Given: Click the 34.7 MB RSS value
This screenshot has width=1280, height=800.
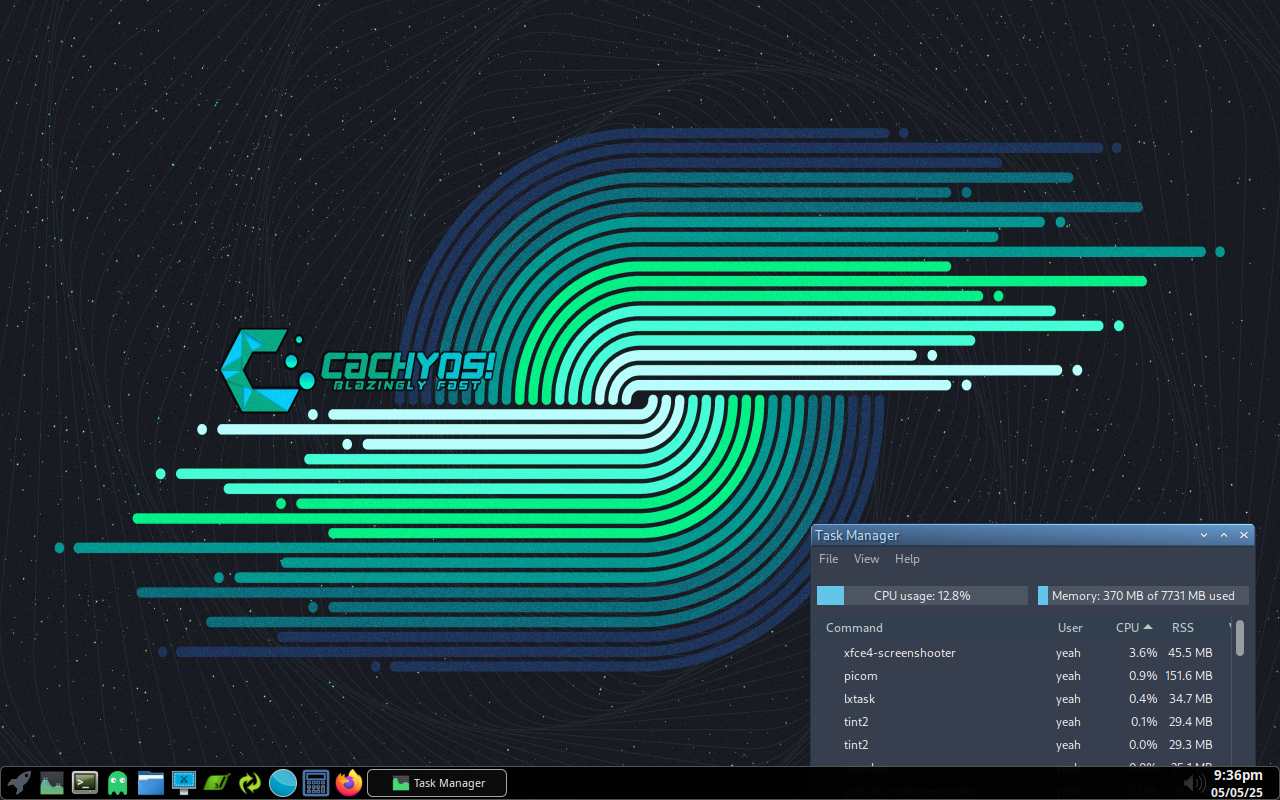Looking at the screenshot, I should click(1190, 699).
